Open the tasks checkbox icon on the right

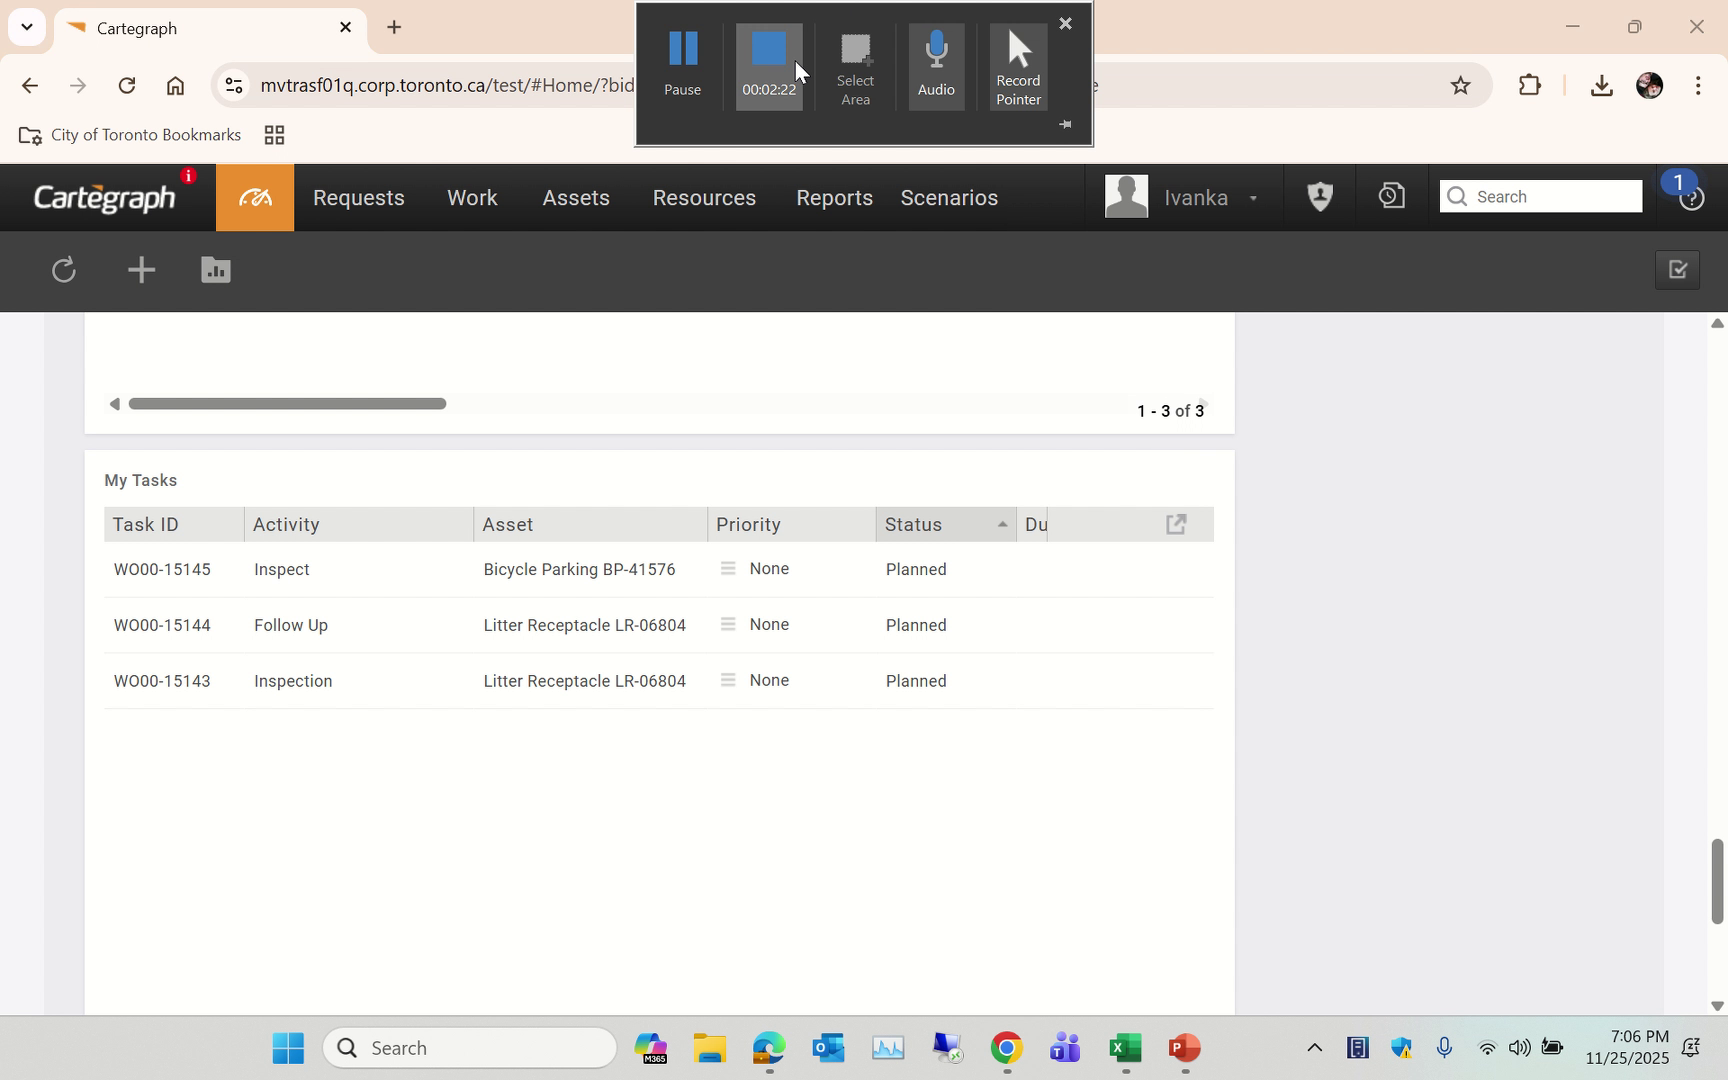tap(1677, 270)
